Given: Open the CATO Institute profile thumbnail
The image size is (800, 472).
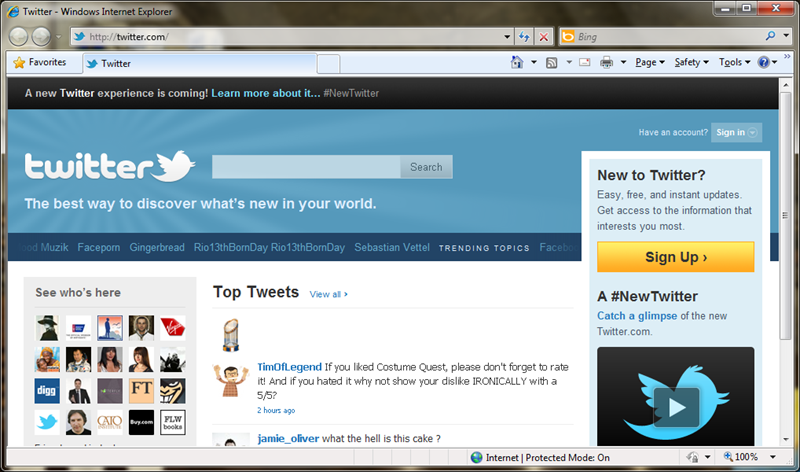Looking at the screenshot, I should (x=110, y=423).
